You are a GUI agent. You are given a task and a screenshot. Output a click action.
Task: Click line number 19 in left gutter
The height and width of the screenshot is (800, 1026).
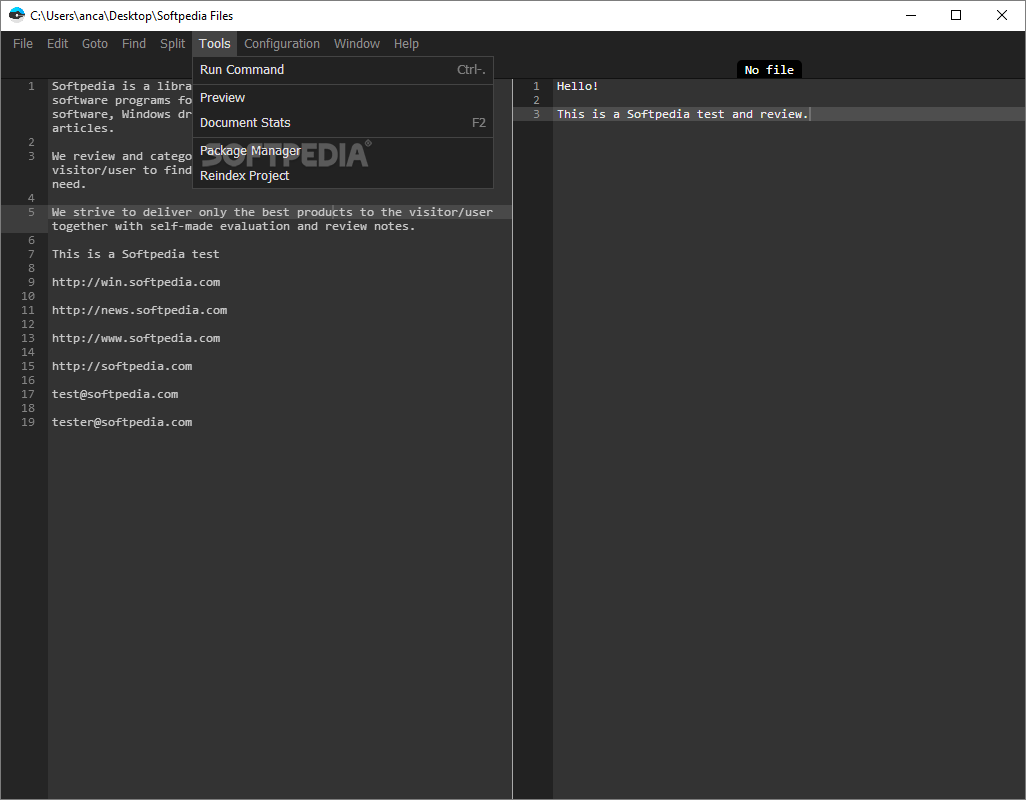tap(28, 423)
